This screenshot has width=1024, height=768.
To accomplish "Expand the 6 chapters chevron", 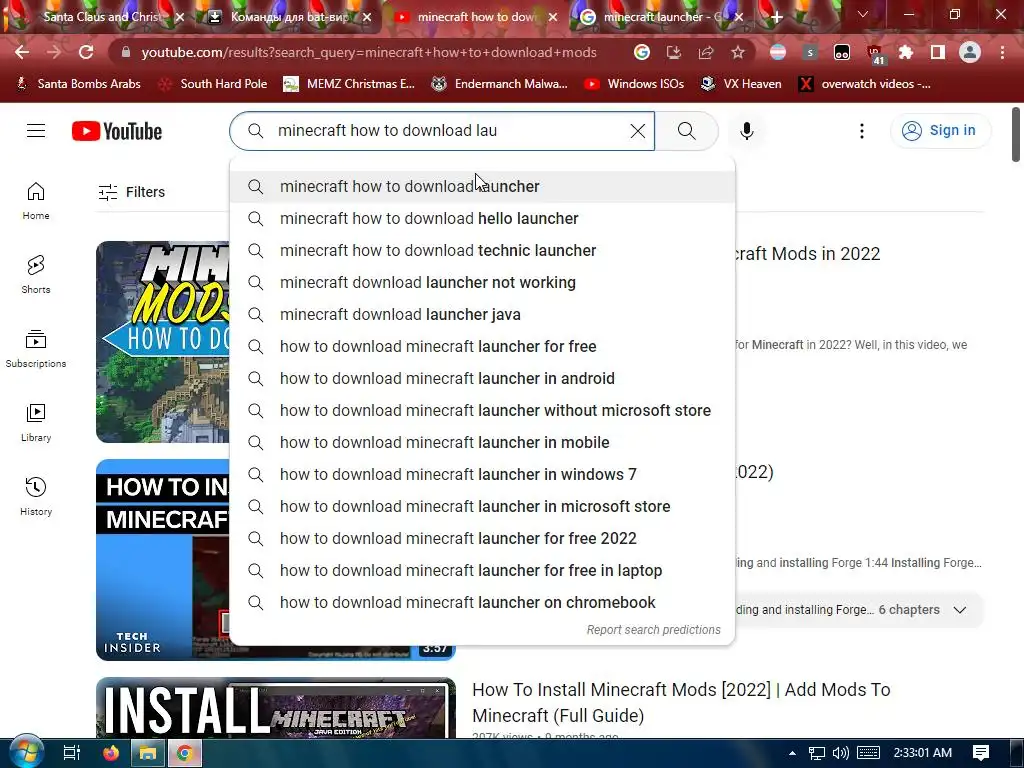I will (x=959, y=610).
